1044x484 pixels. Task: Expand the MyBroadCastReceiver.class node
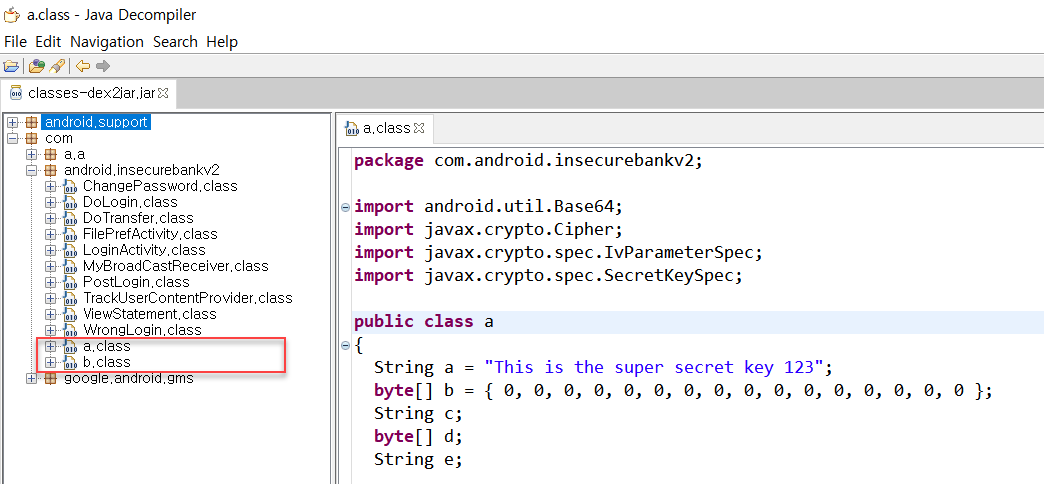pyautogui.click(x=51, y=266)
